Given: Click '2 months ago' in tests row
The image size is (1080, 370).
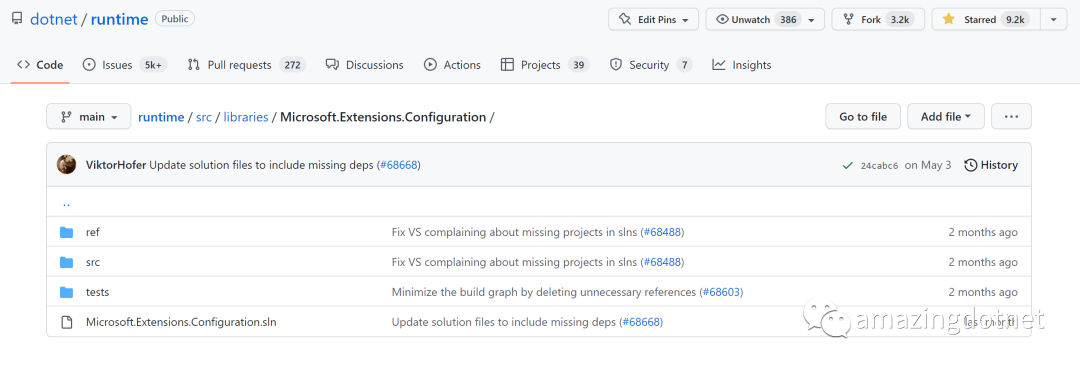Looking at the screenshot, I should (983, 292).
